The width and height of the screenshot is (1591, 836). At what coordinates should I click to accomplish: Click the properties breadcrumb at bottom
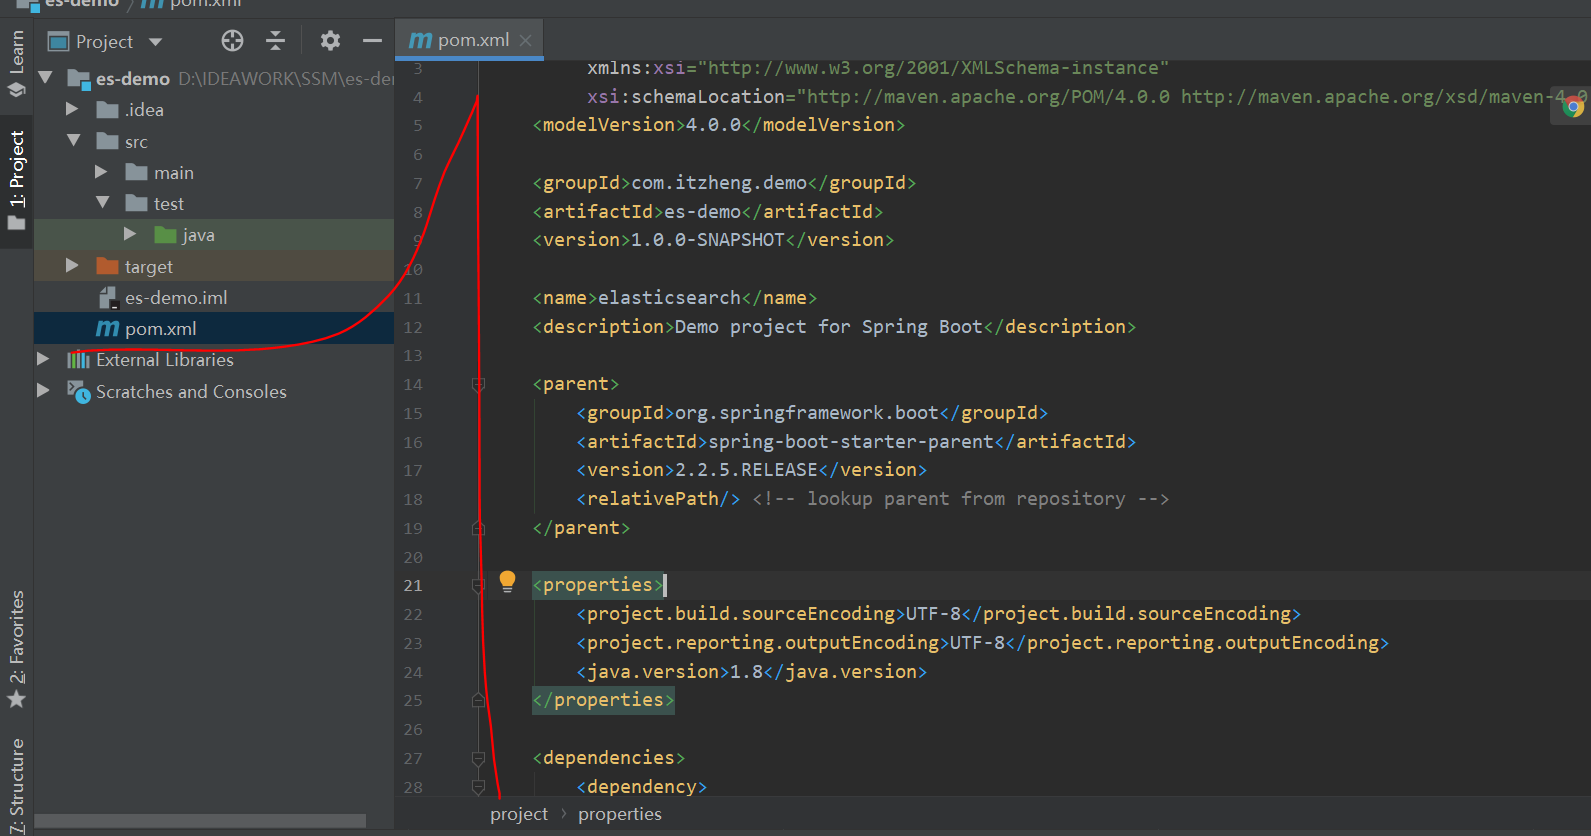click(620, 814)
